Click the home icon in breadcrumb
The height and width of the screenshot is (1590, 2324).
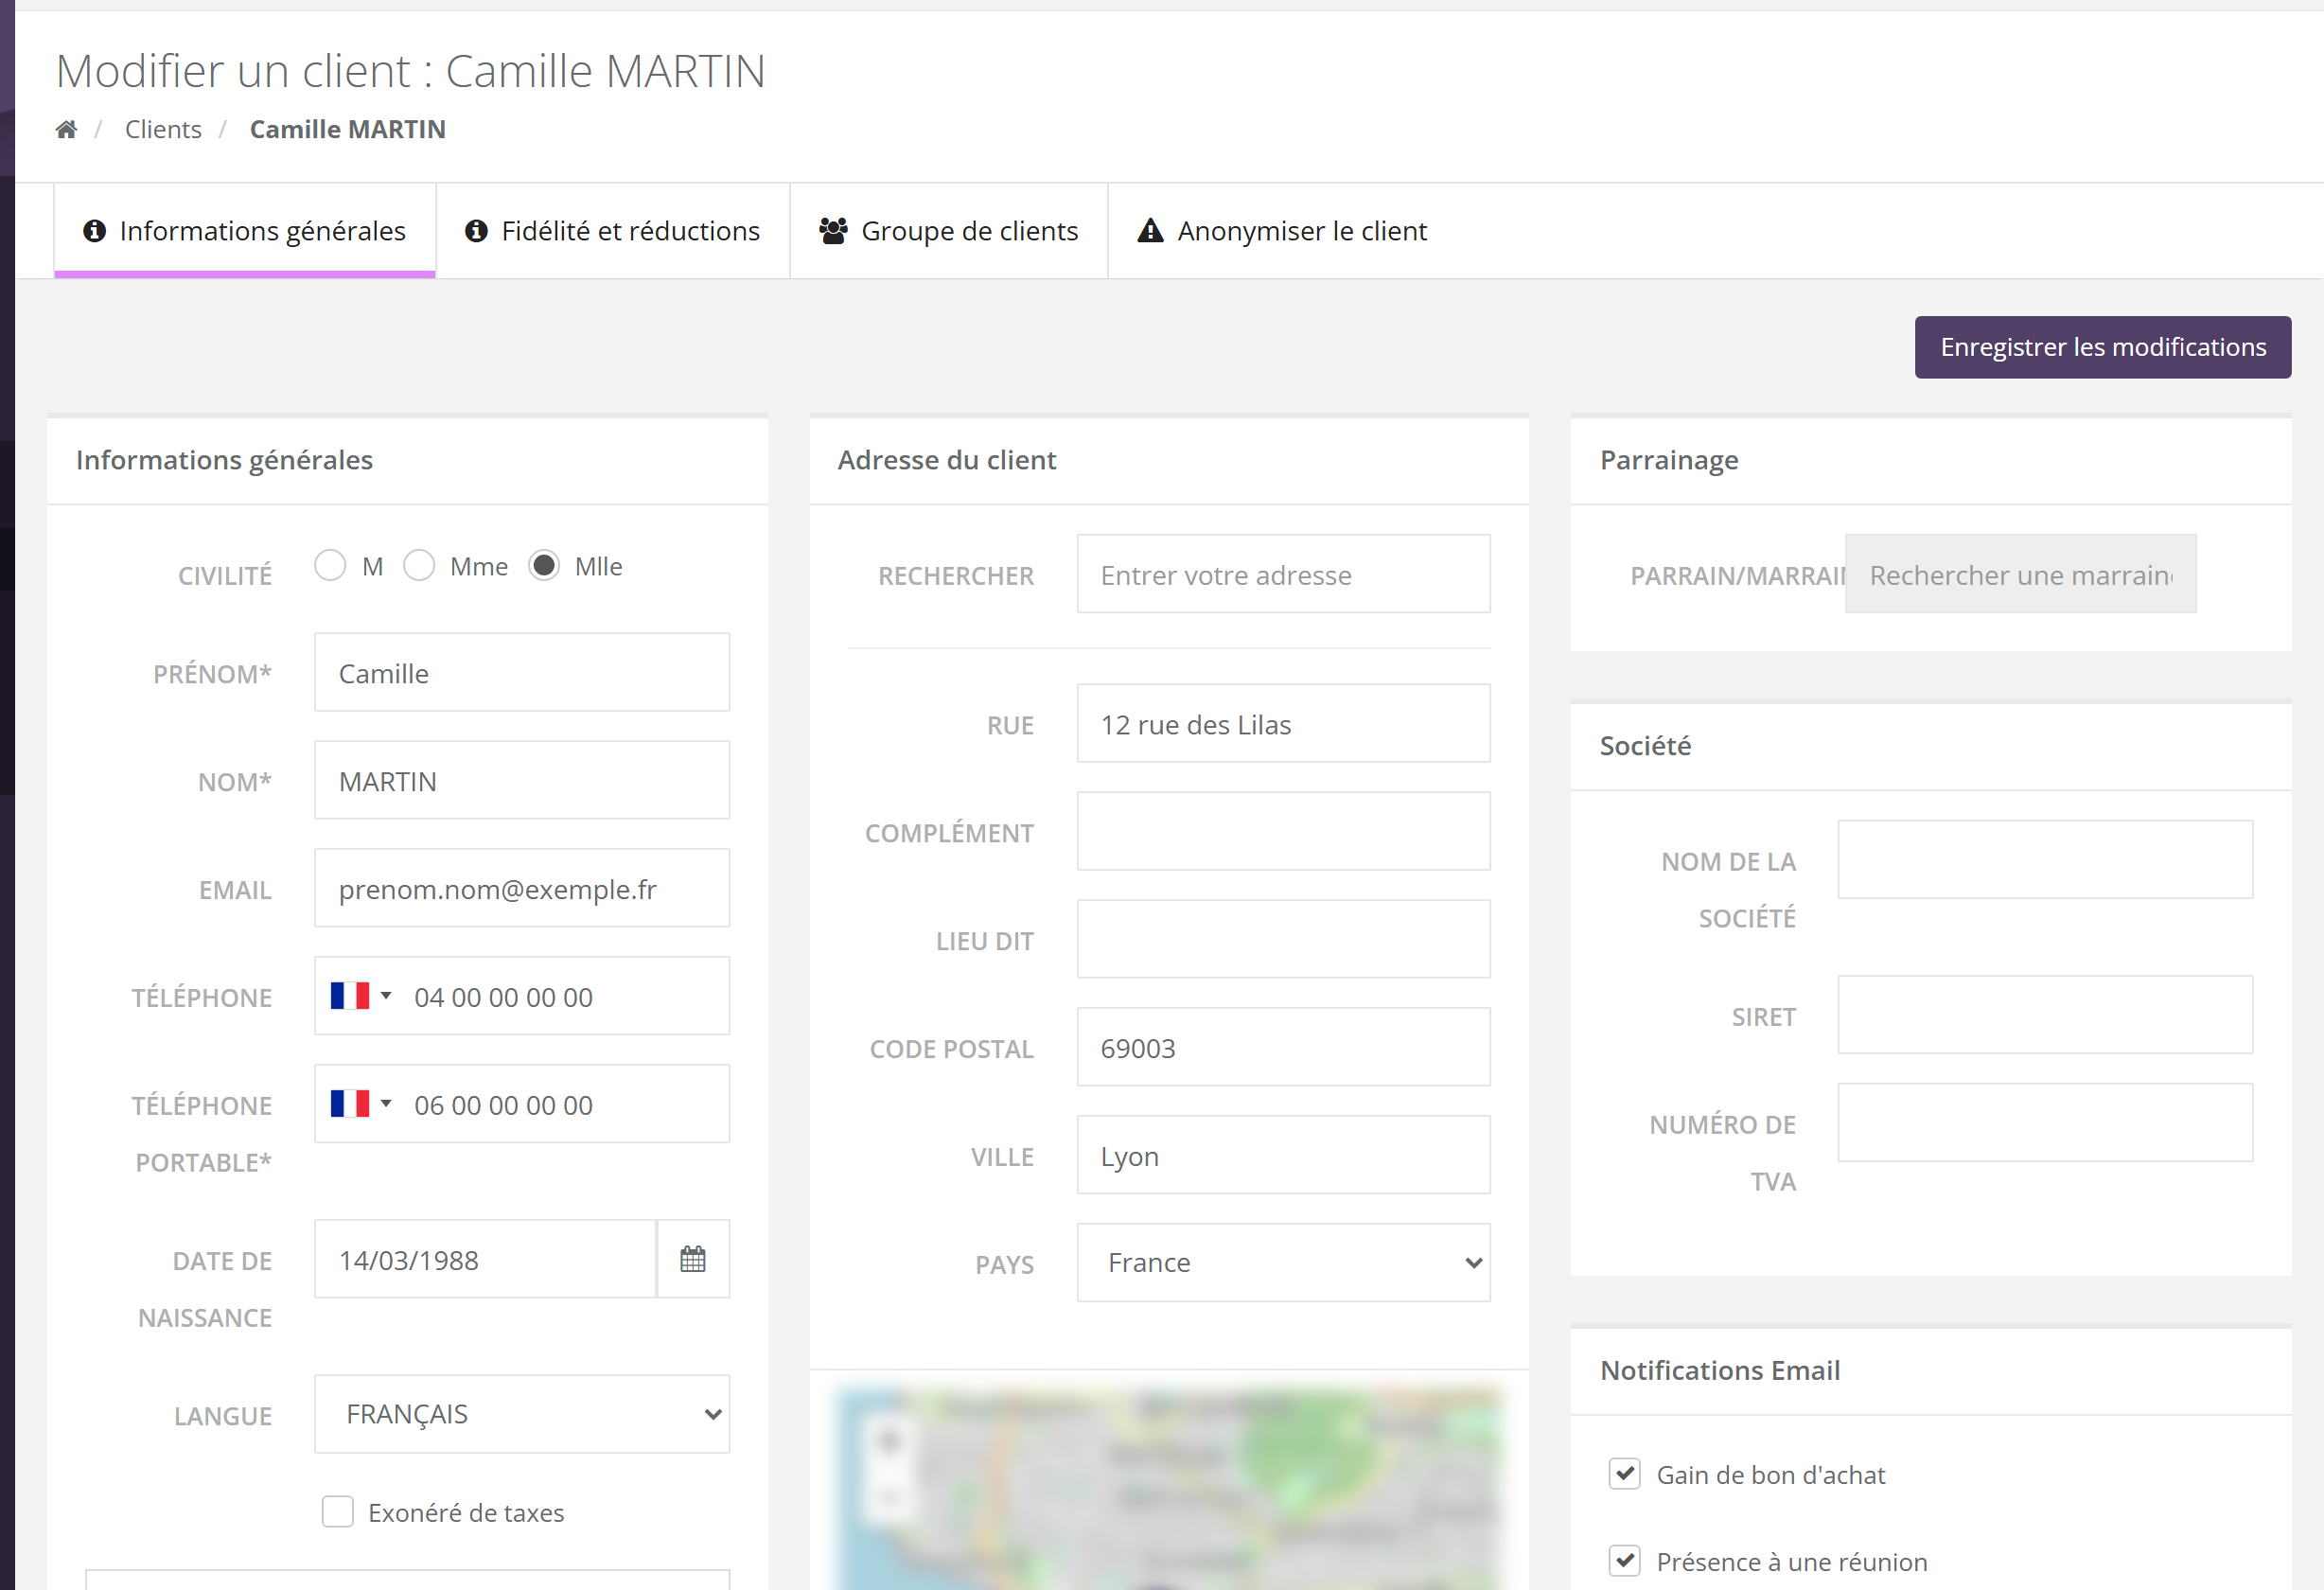(66, 129)
